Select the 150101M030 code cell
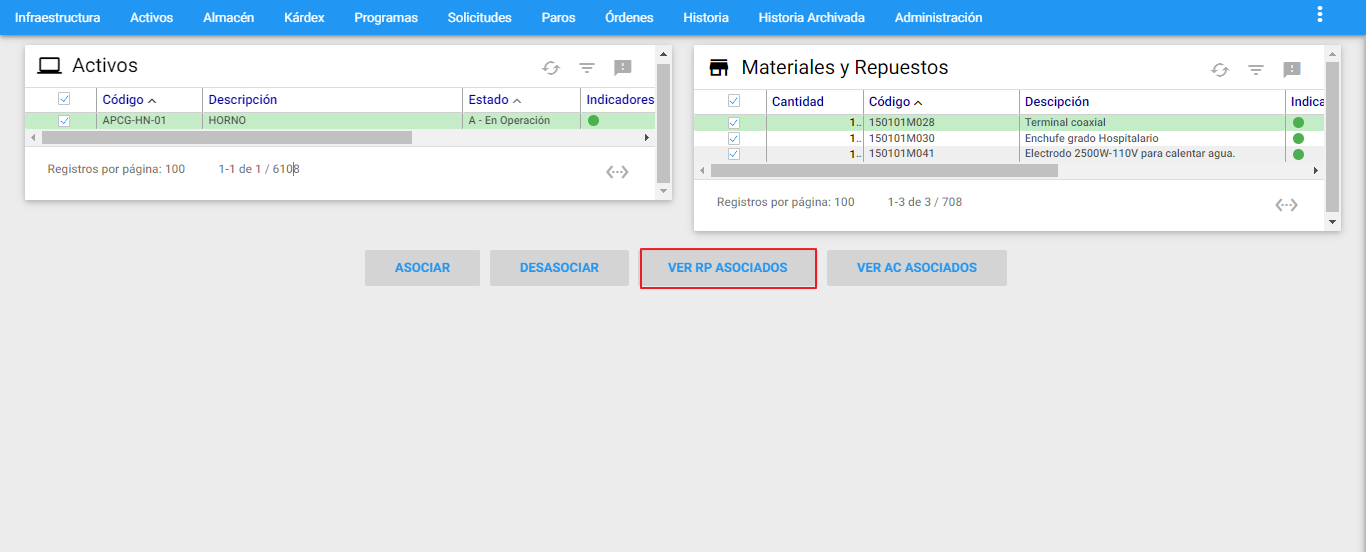This screenshot has height=552, width=1366. [x=941, y=138]
